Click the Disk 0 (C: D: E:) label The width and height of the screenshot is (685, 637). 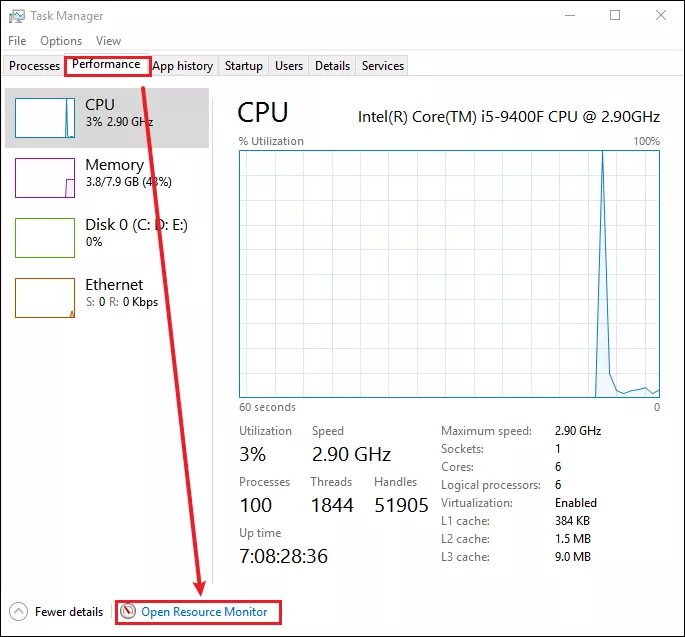point(136,225)
